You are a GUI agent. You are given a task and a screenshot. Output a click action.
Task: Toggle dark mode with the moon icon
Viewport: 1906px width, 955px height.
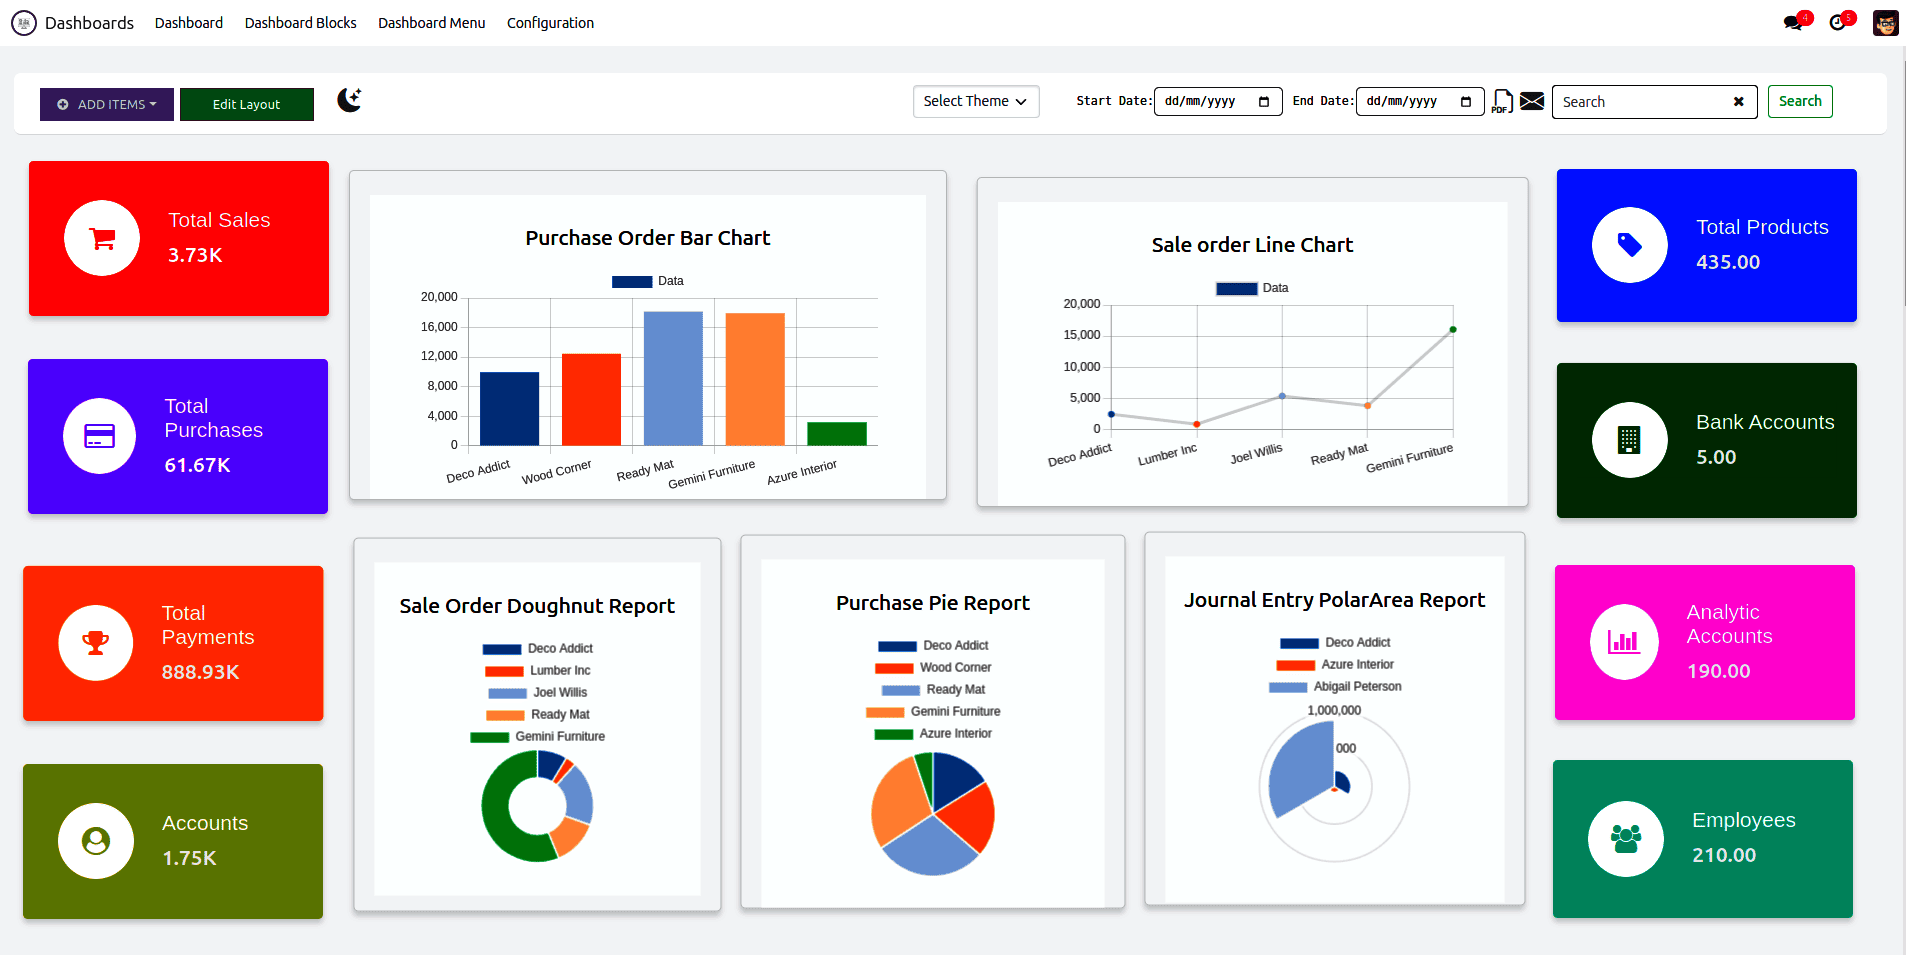coord(349,100)
